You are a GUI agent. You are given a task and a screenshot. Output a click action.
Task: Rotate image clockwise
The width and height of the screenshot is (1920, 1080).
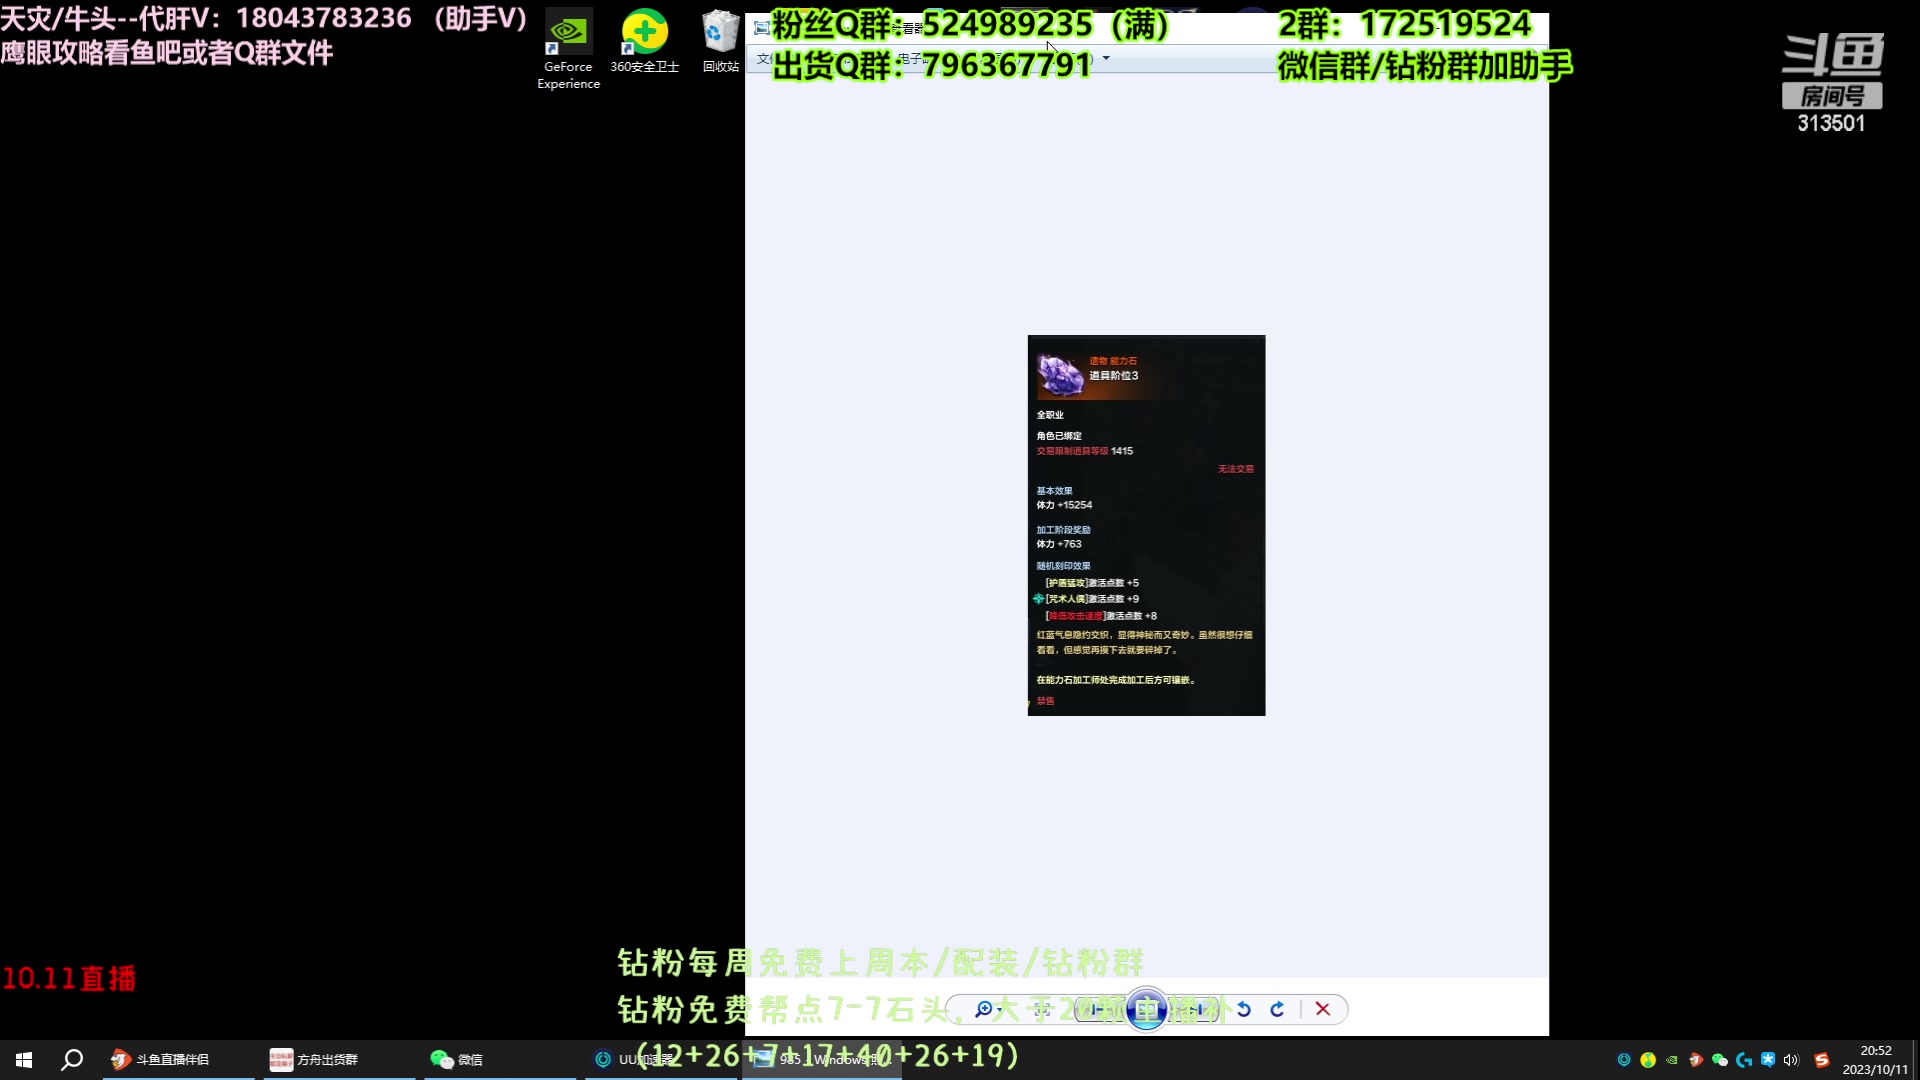pos(1277,1009)
